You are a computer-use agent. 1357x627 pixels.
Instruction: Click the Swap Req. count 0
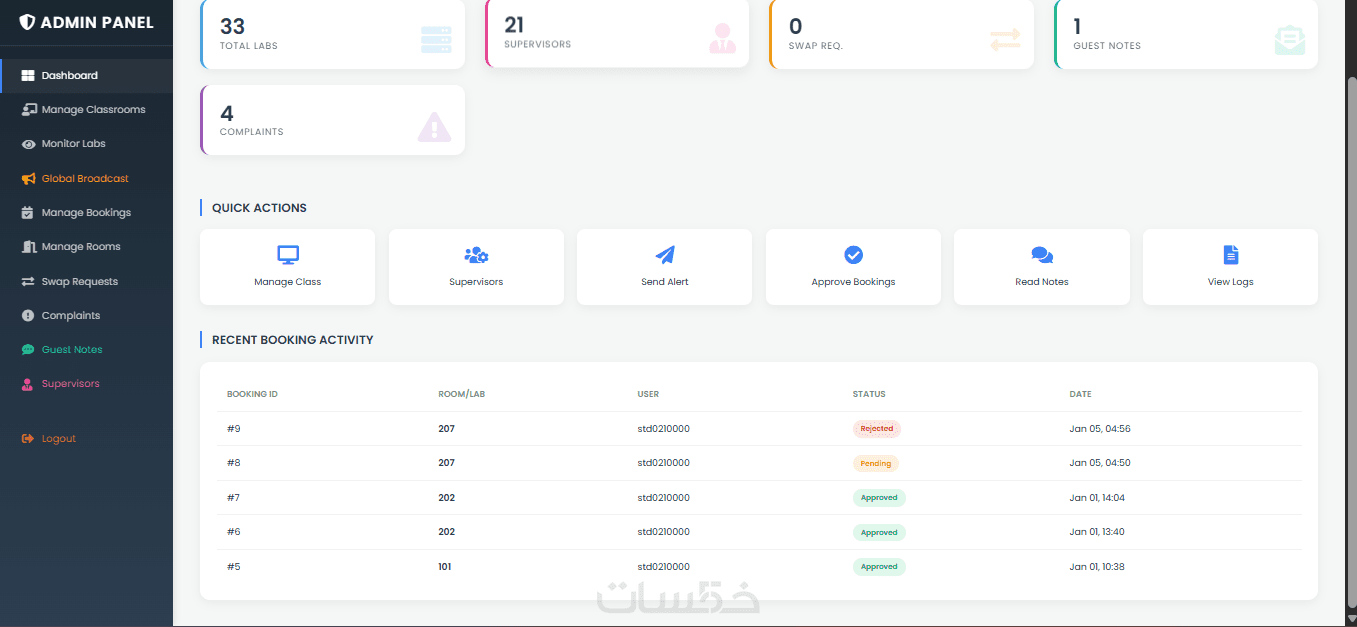(x=796, y=27)
